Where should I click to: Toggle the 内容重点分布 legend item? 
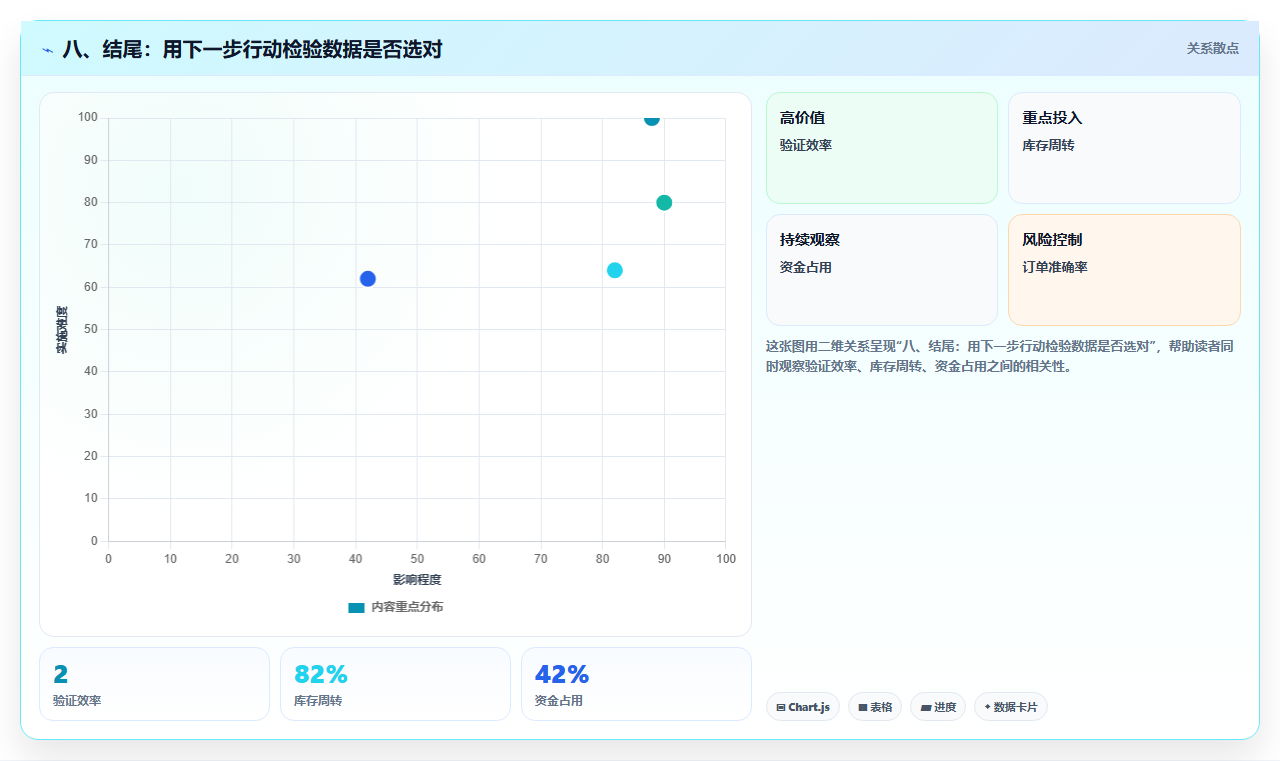pyautogui.click(x=395, y=607)
